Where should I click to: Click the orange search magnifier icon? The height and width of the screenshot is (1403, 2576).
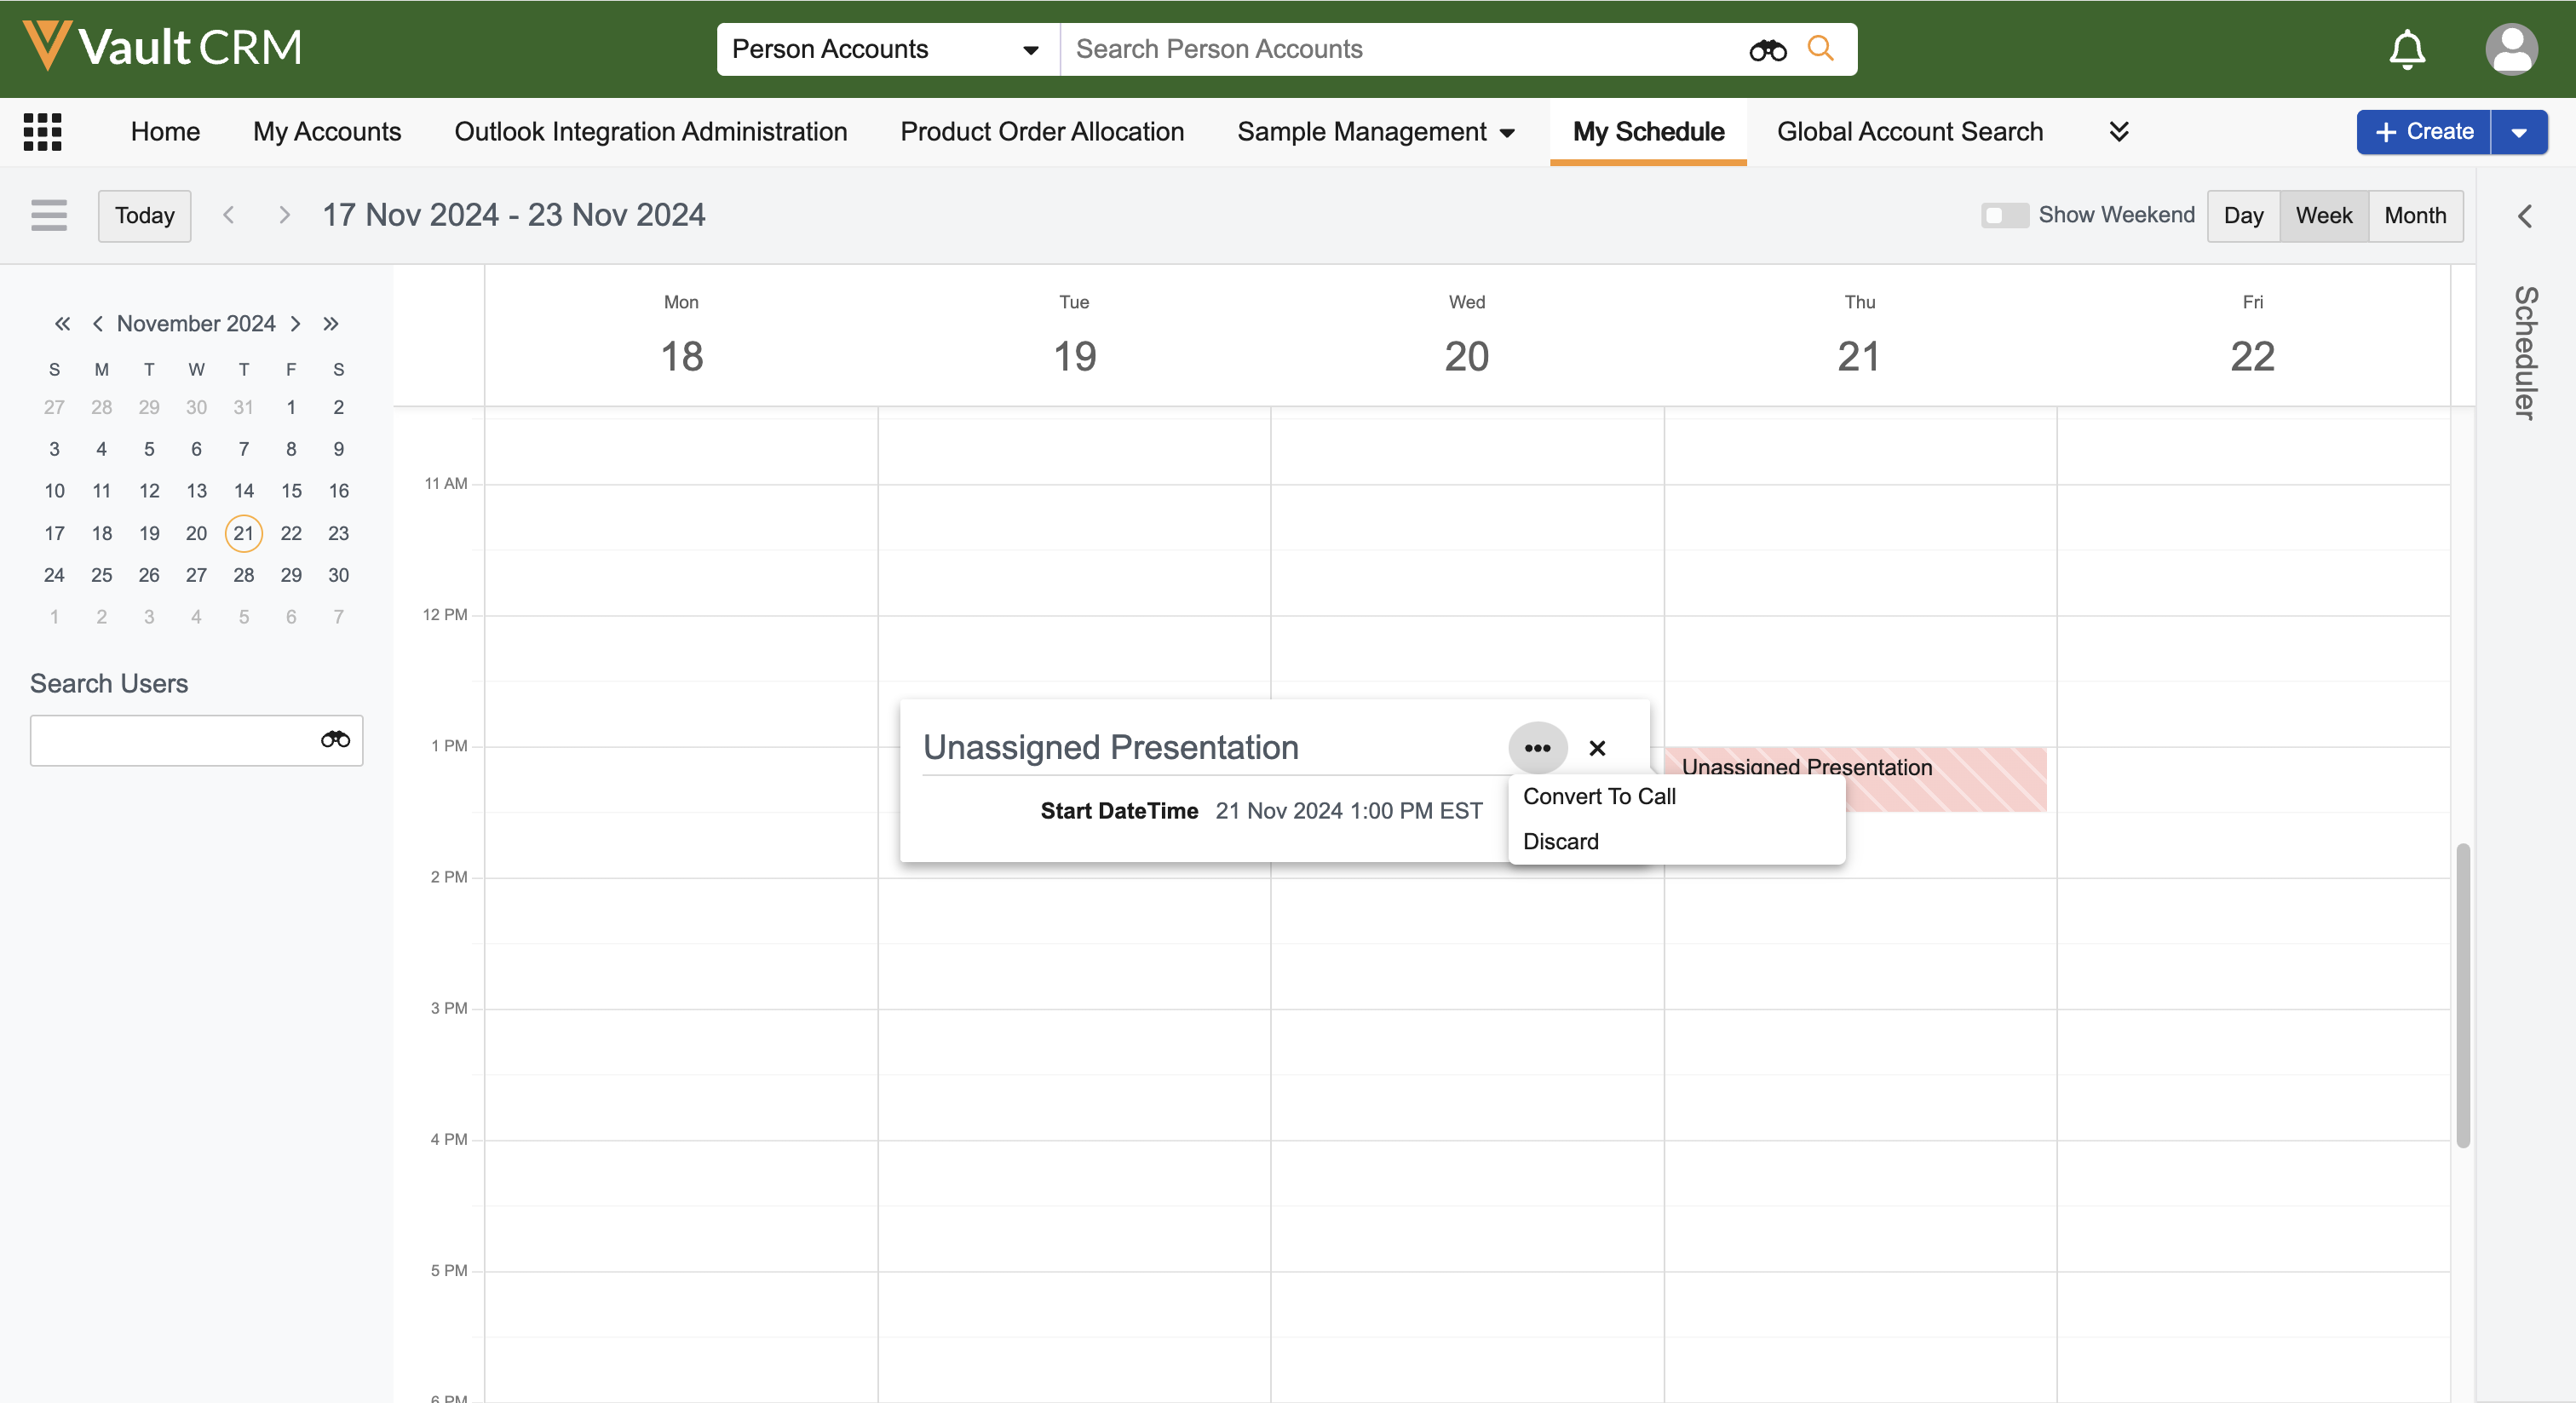[x=1821, y=49]
